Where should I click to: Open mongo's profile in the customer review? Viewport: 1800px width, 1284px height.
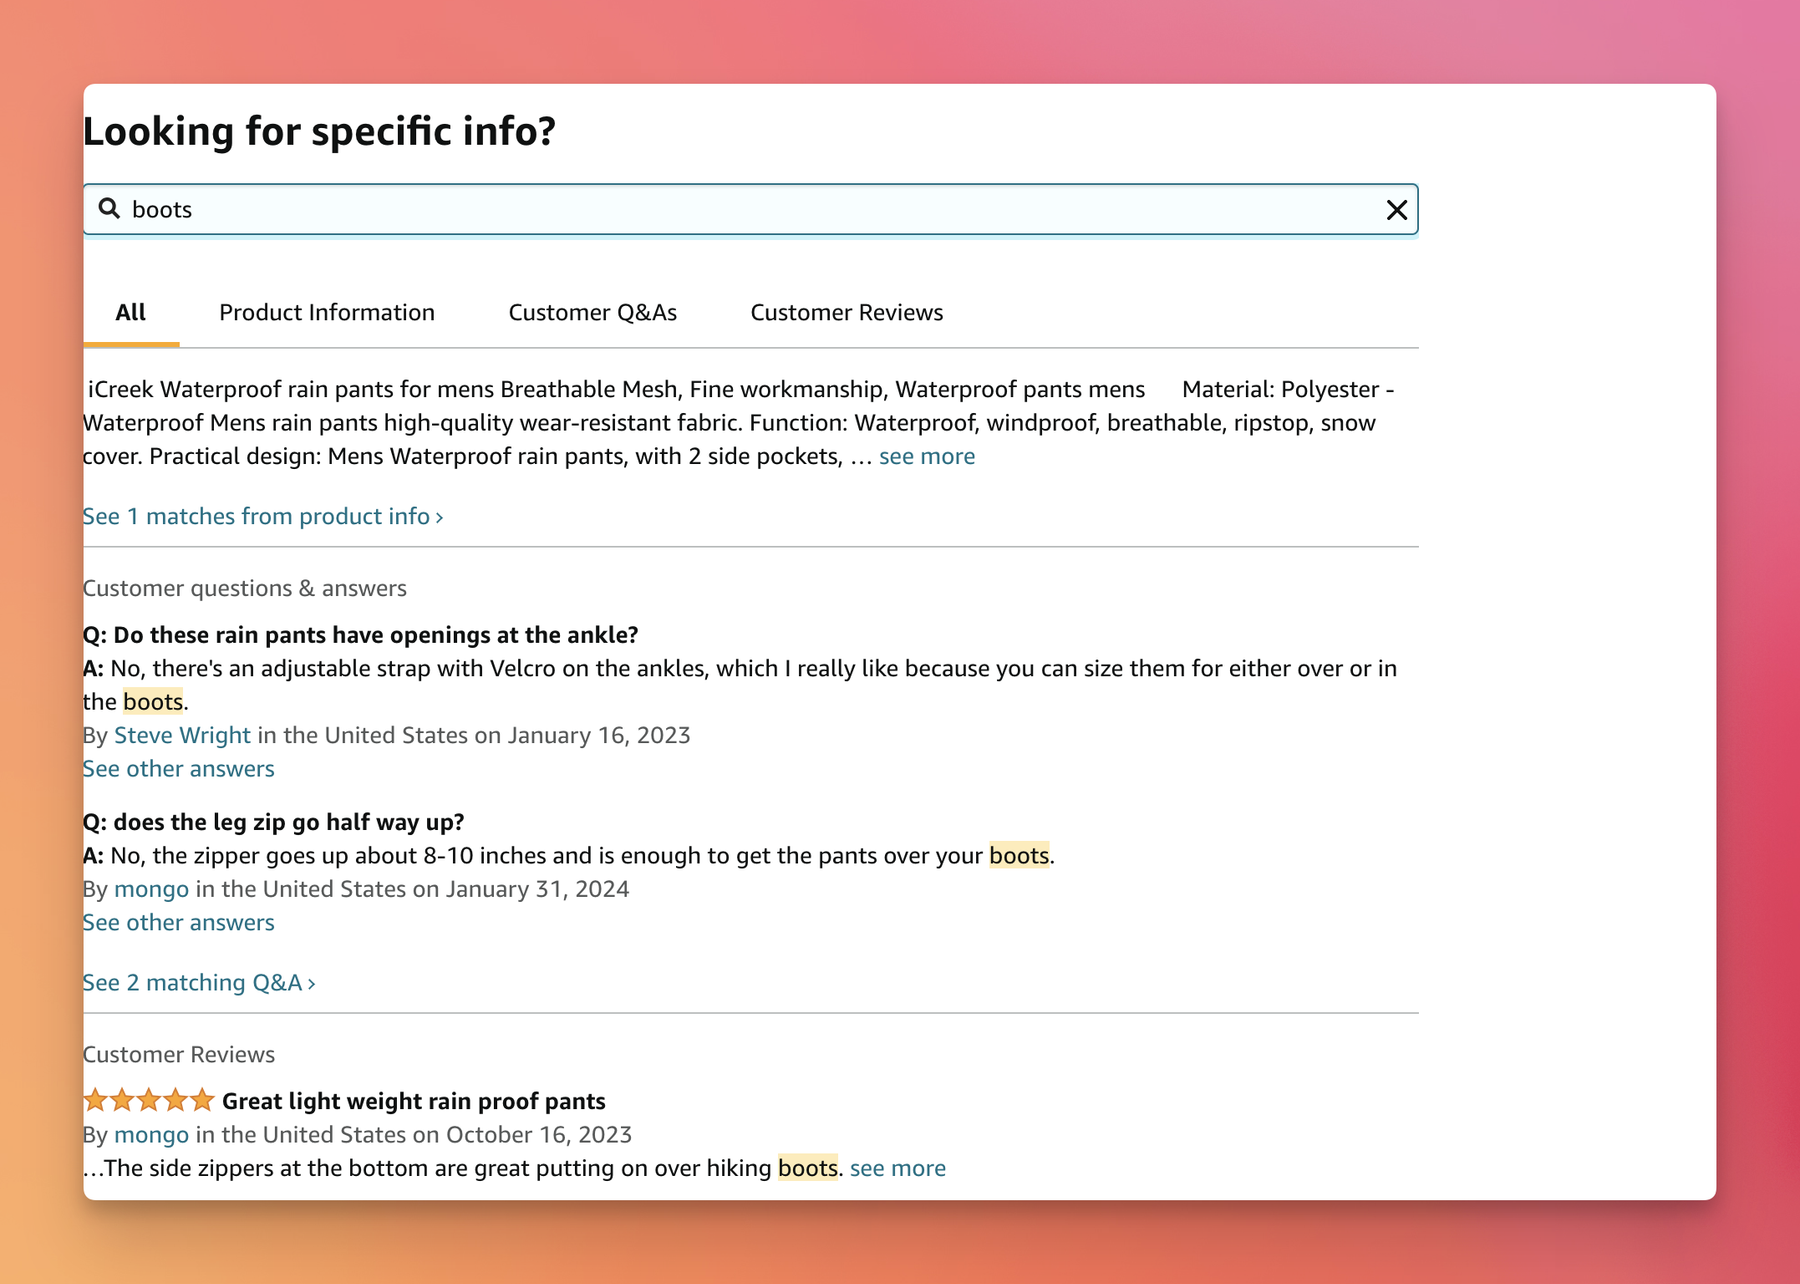(152, 1134)
